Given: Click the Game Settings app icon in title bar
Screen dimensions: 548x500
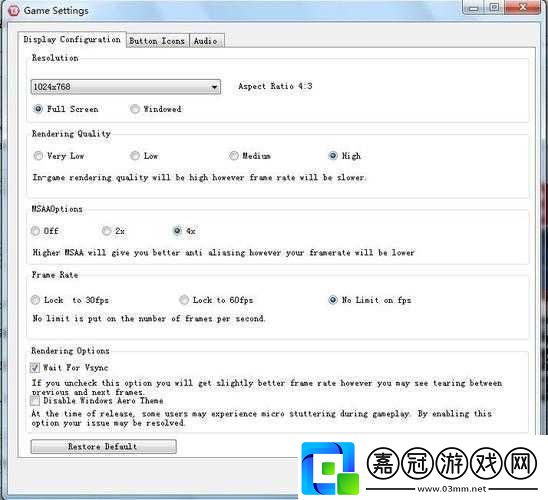Looking at the screenshot, I should (x=13, y=10).
